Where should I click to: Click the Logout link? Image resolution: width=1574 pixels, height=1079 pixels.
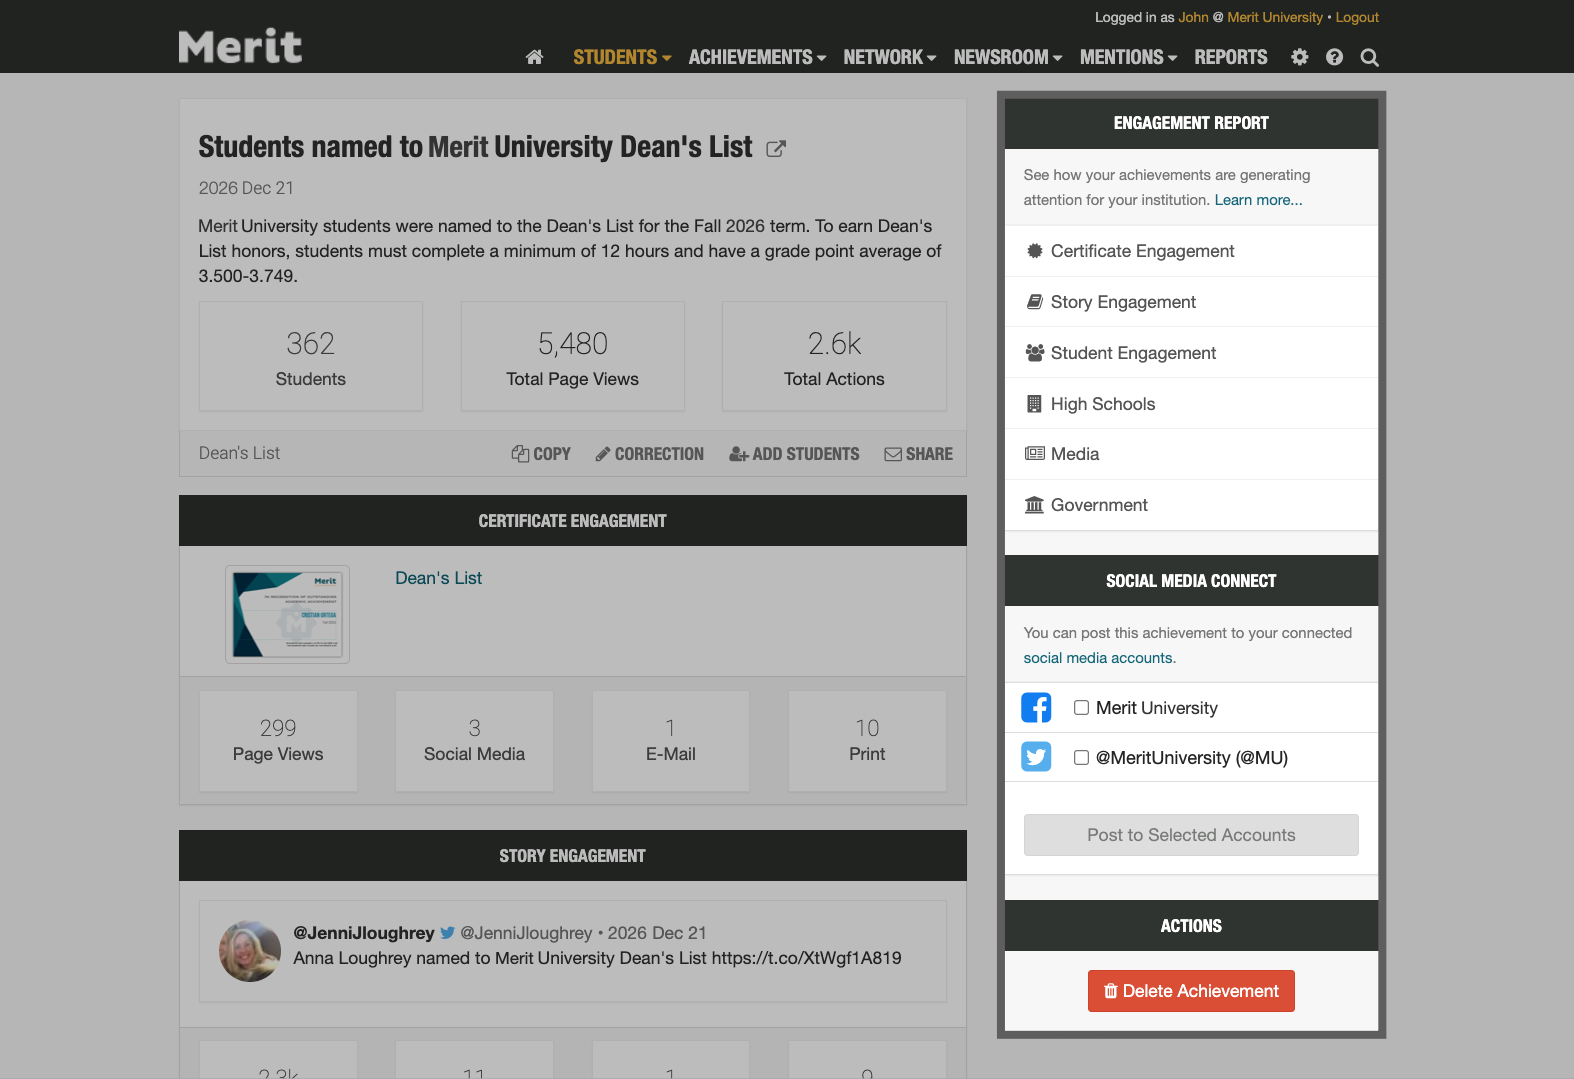click(x=1357, y=17)
